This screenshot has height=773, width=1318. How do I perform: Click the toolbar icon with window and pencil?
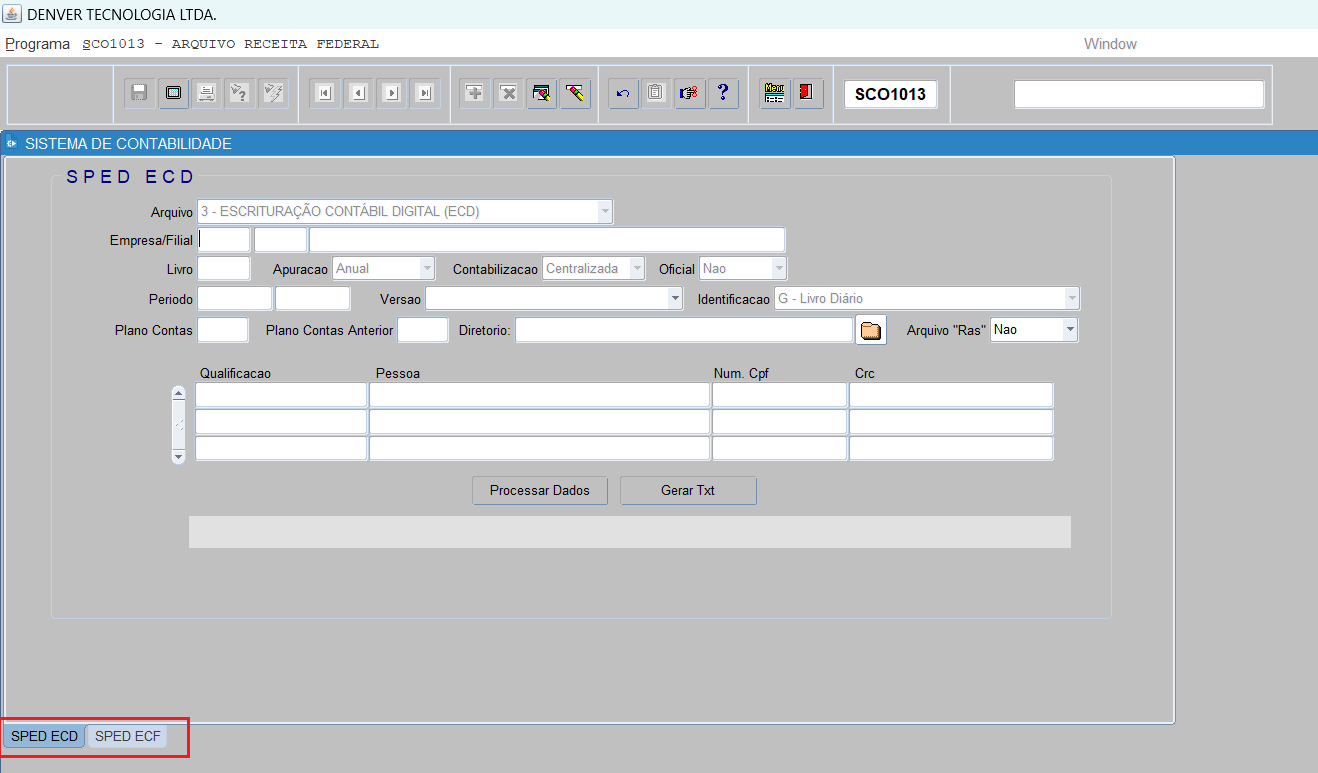pyautogui.click(x=542, y=93)
